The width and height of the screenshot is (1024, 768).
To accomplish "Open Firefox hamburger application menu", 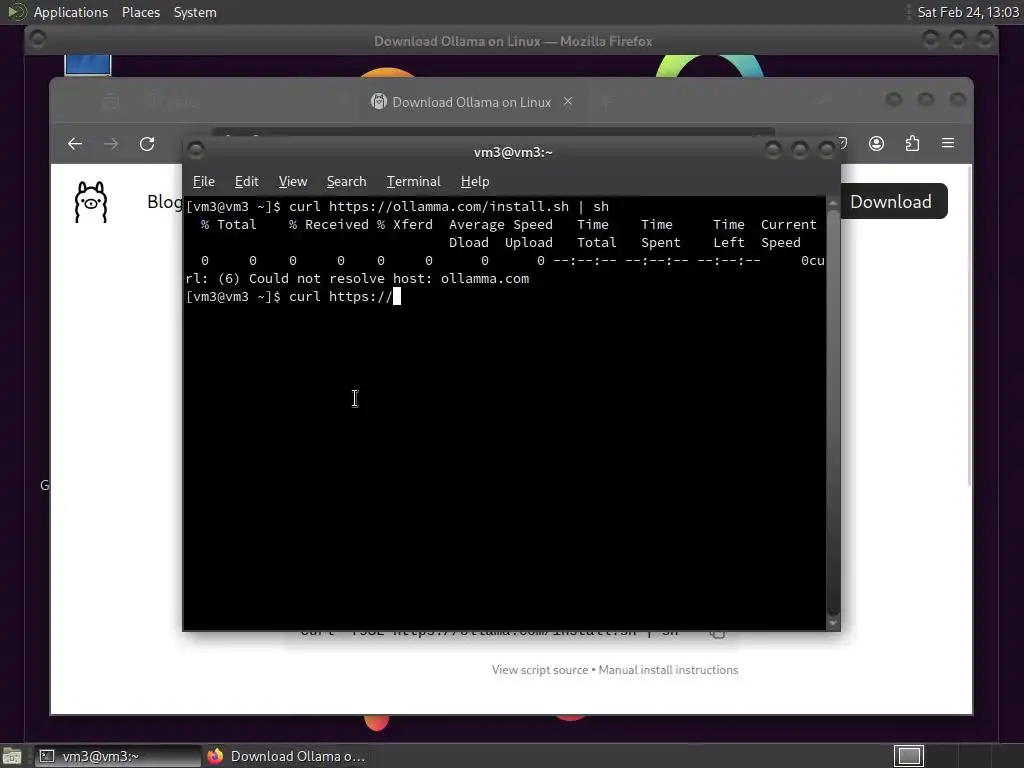I will (948, 143).
